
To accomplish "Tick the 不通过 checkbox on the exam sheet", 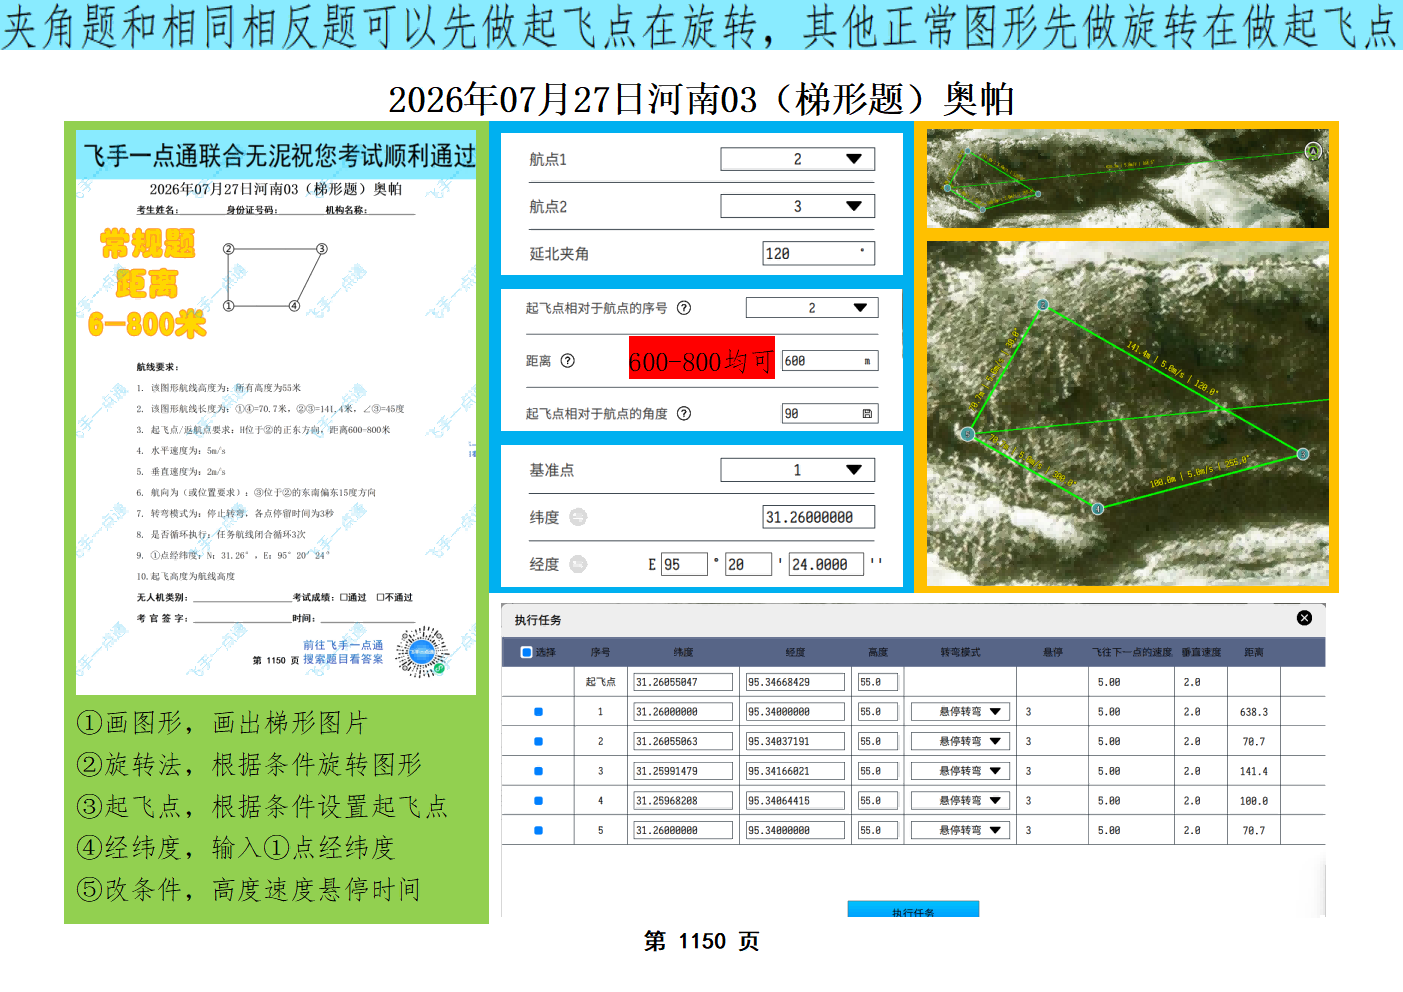I will [380, 597].
